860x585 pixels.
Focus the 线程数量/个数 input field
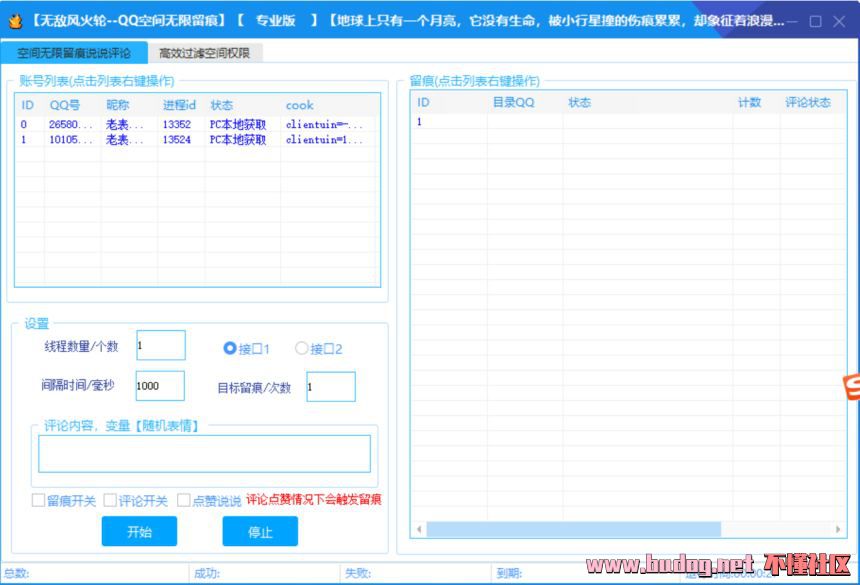[x=161, y=345]
